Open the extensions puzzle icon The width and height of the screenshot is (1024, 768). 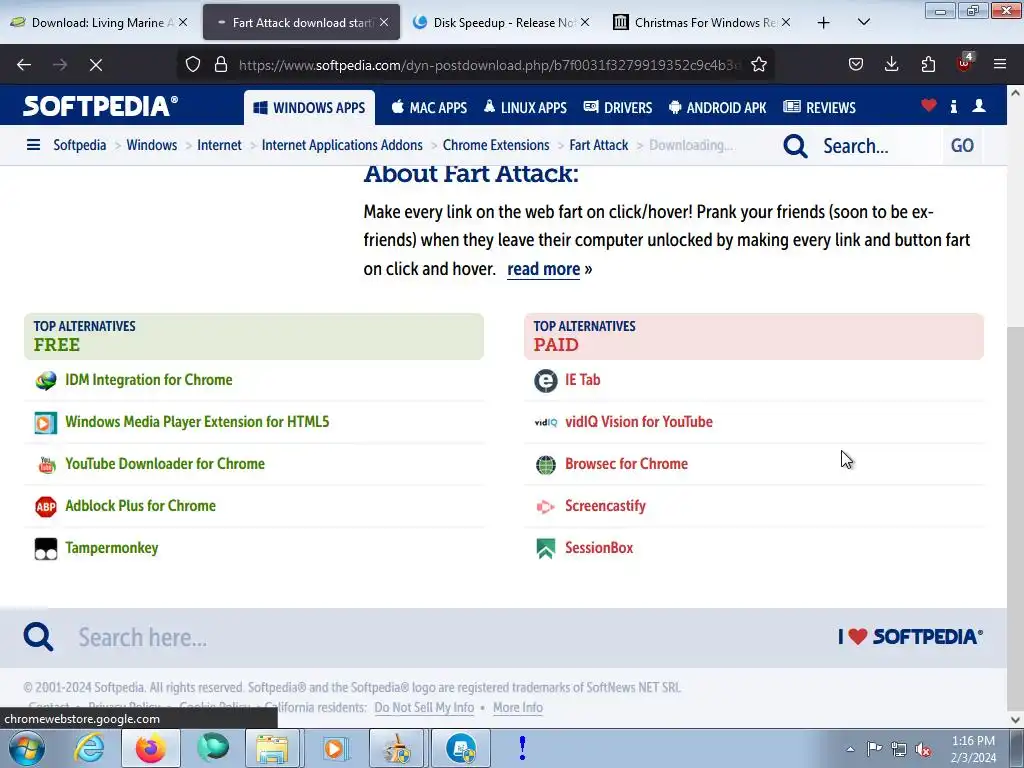(x=928, y=65)
